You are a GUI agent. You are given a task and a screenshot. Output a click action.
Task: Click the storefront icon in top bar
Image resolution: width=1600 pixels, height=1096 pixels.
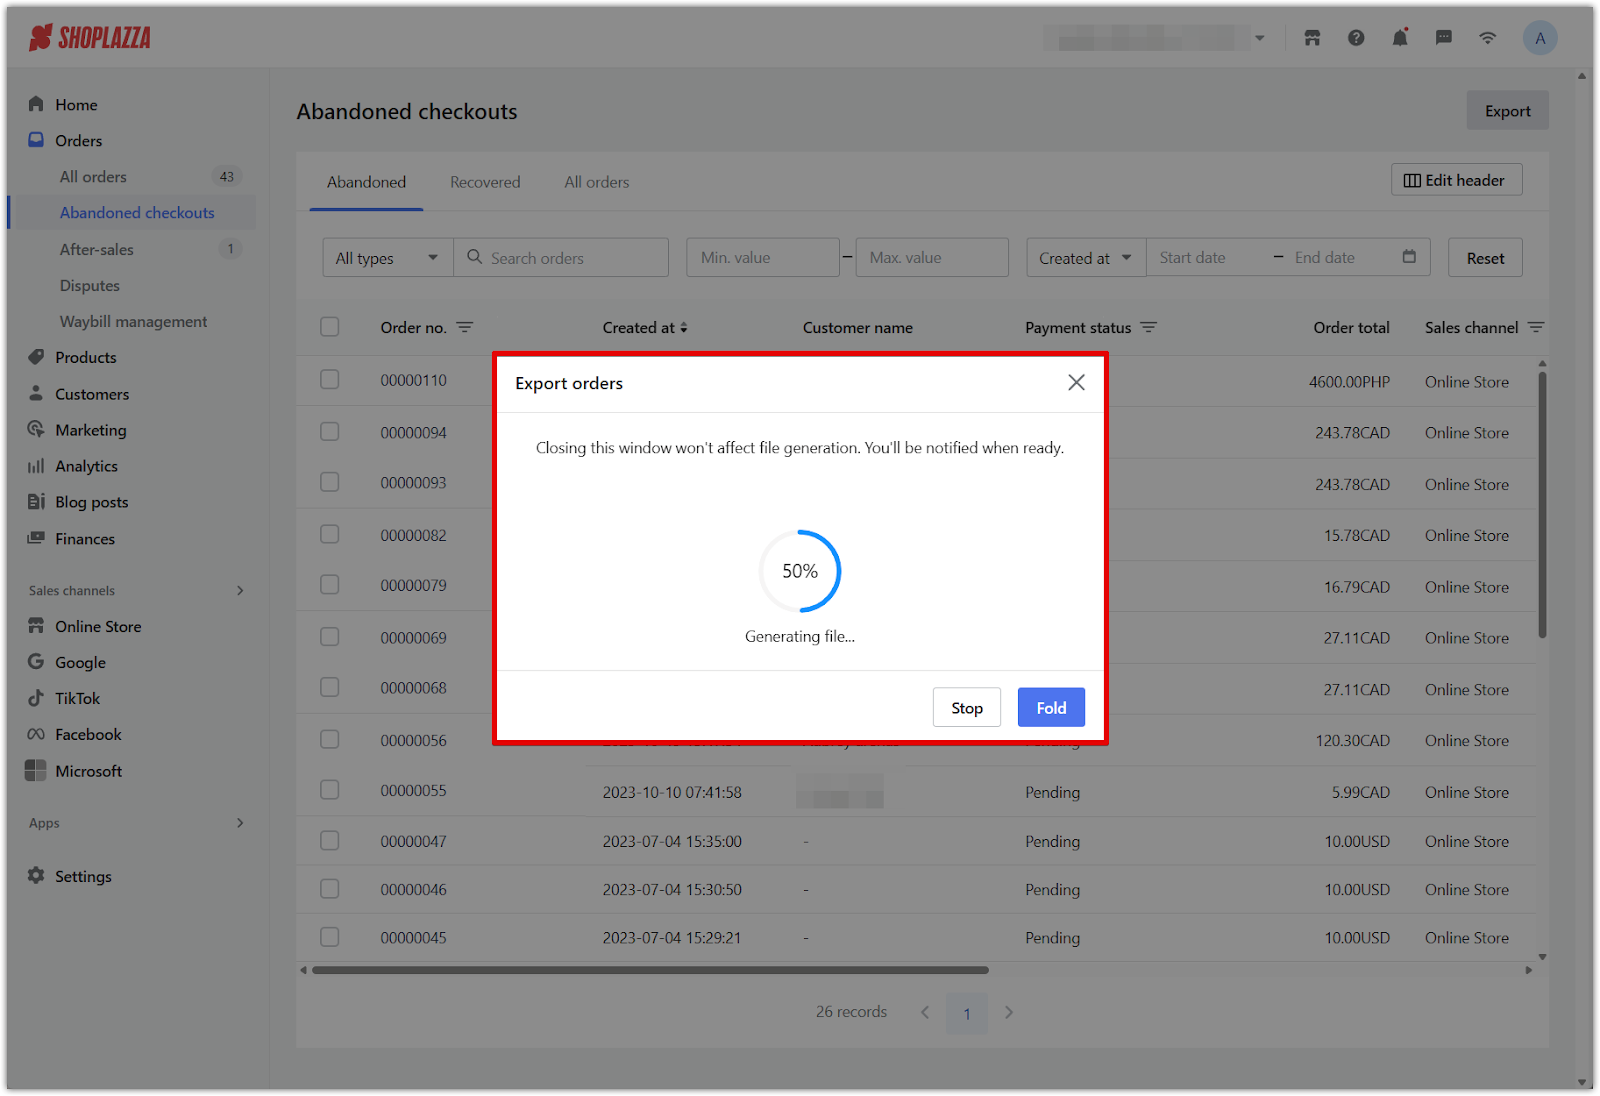pyautogui.click(x=1312, y=38)
